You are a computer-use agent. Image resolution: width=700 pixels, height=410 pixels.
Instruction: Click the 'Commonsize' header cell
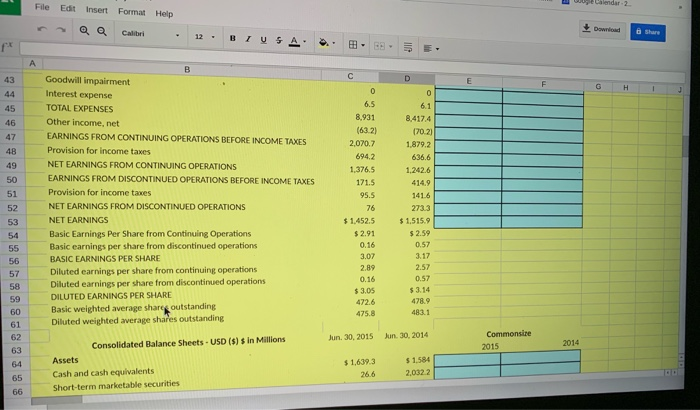508,334
